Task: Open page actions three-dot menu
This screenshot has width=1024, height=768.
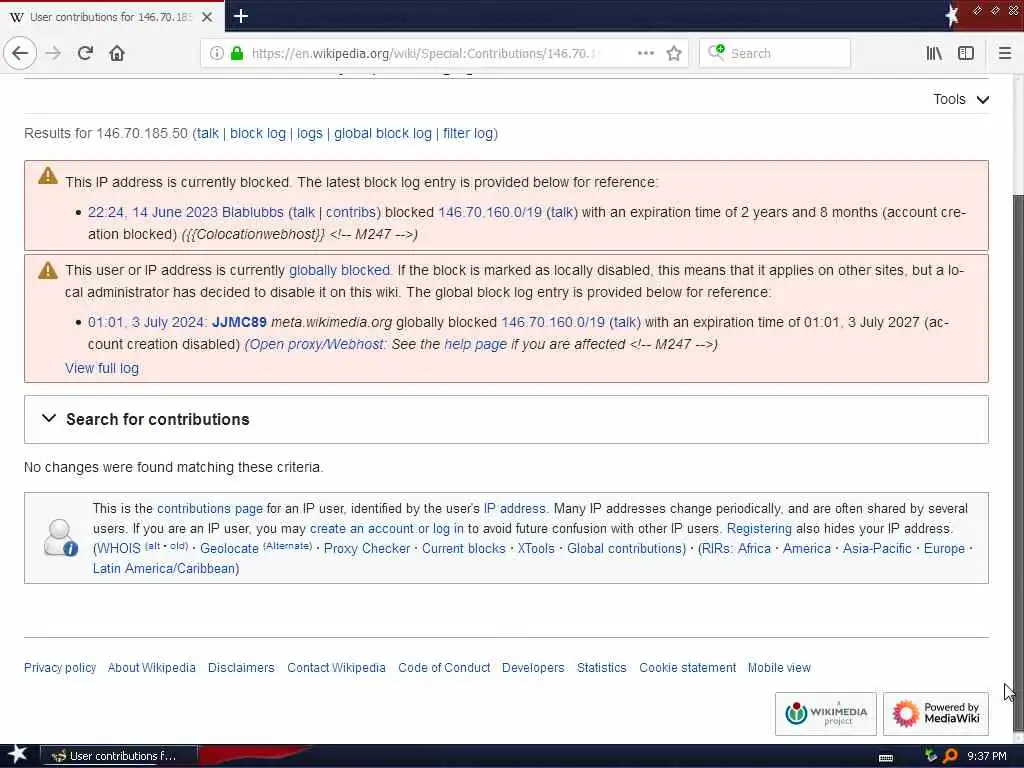Action: coord(645,54)
